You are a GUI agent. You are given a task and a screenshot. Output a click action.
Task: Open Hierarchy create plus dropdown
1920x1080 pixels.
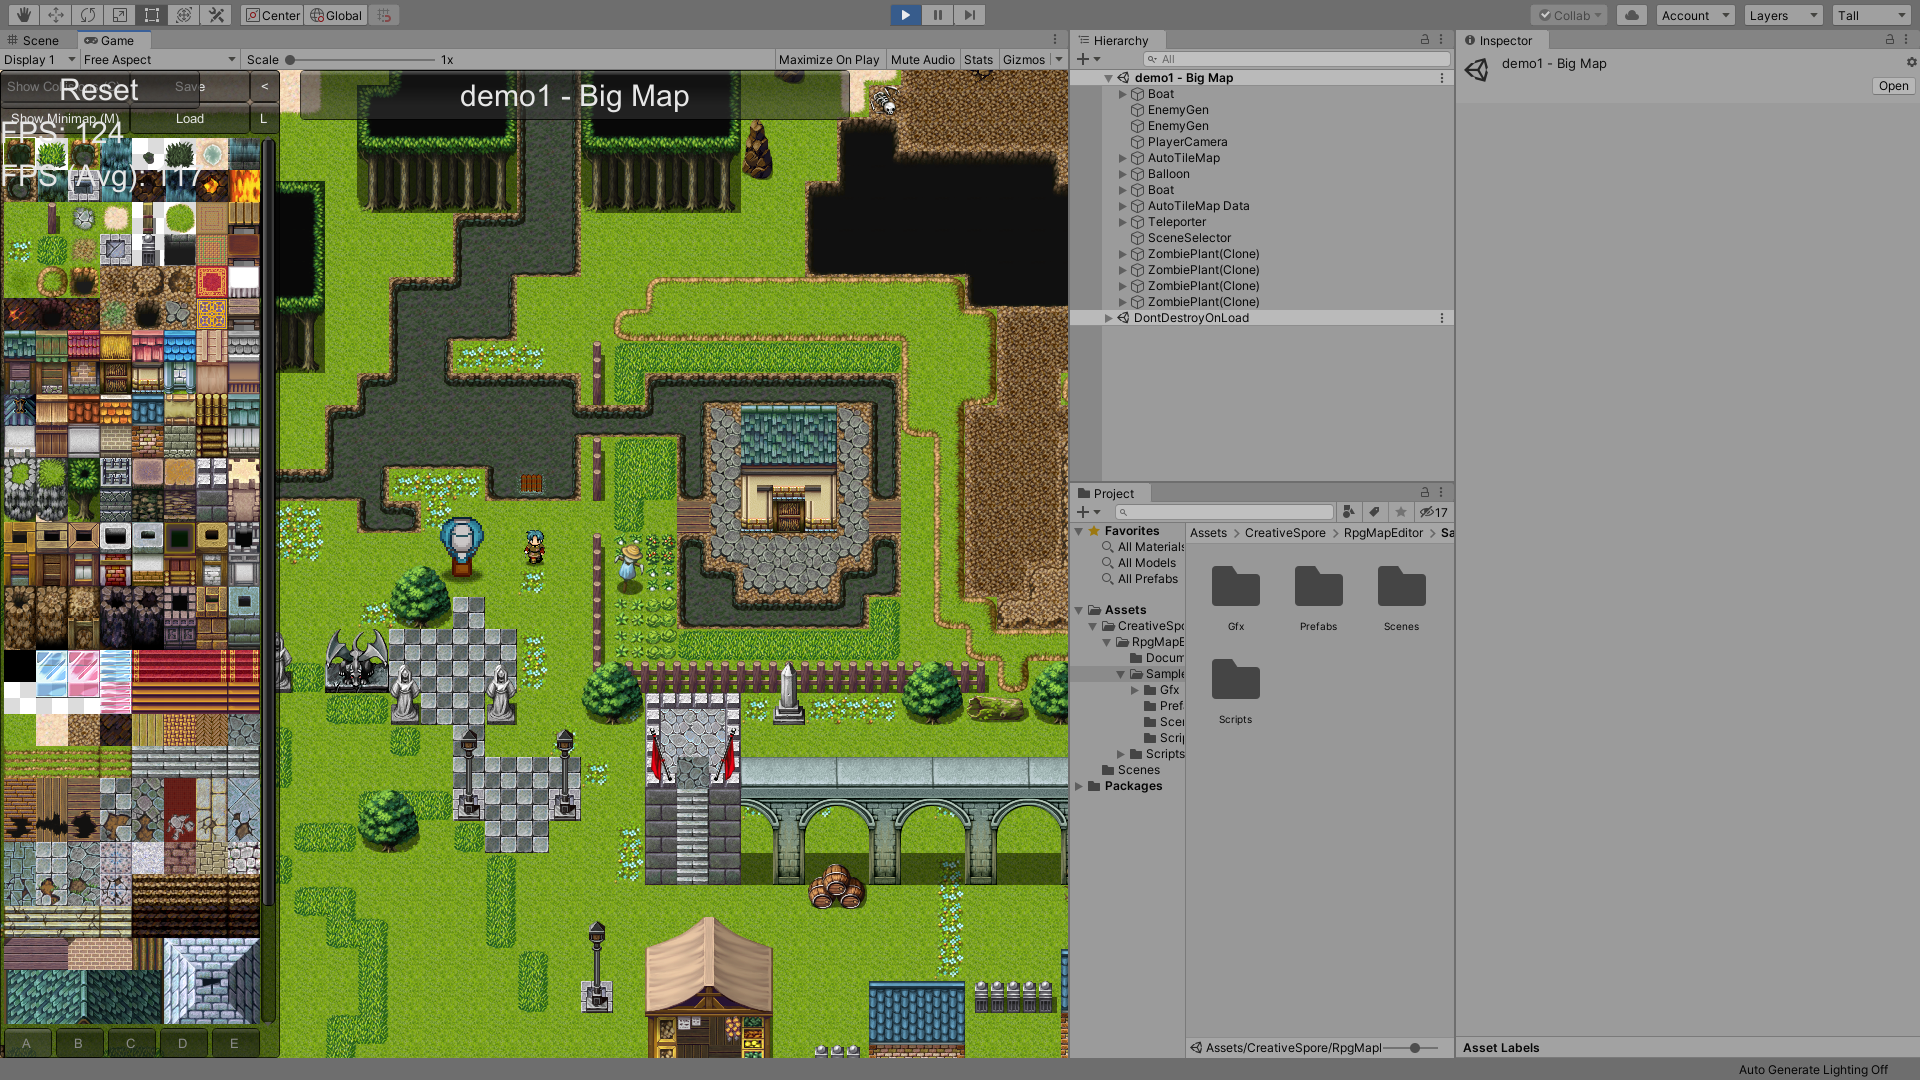pyautogui.click(x=1088, y=59)
